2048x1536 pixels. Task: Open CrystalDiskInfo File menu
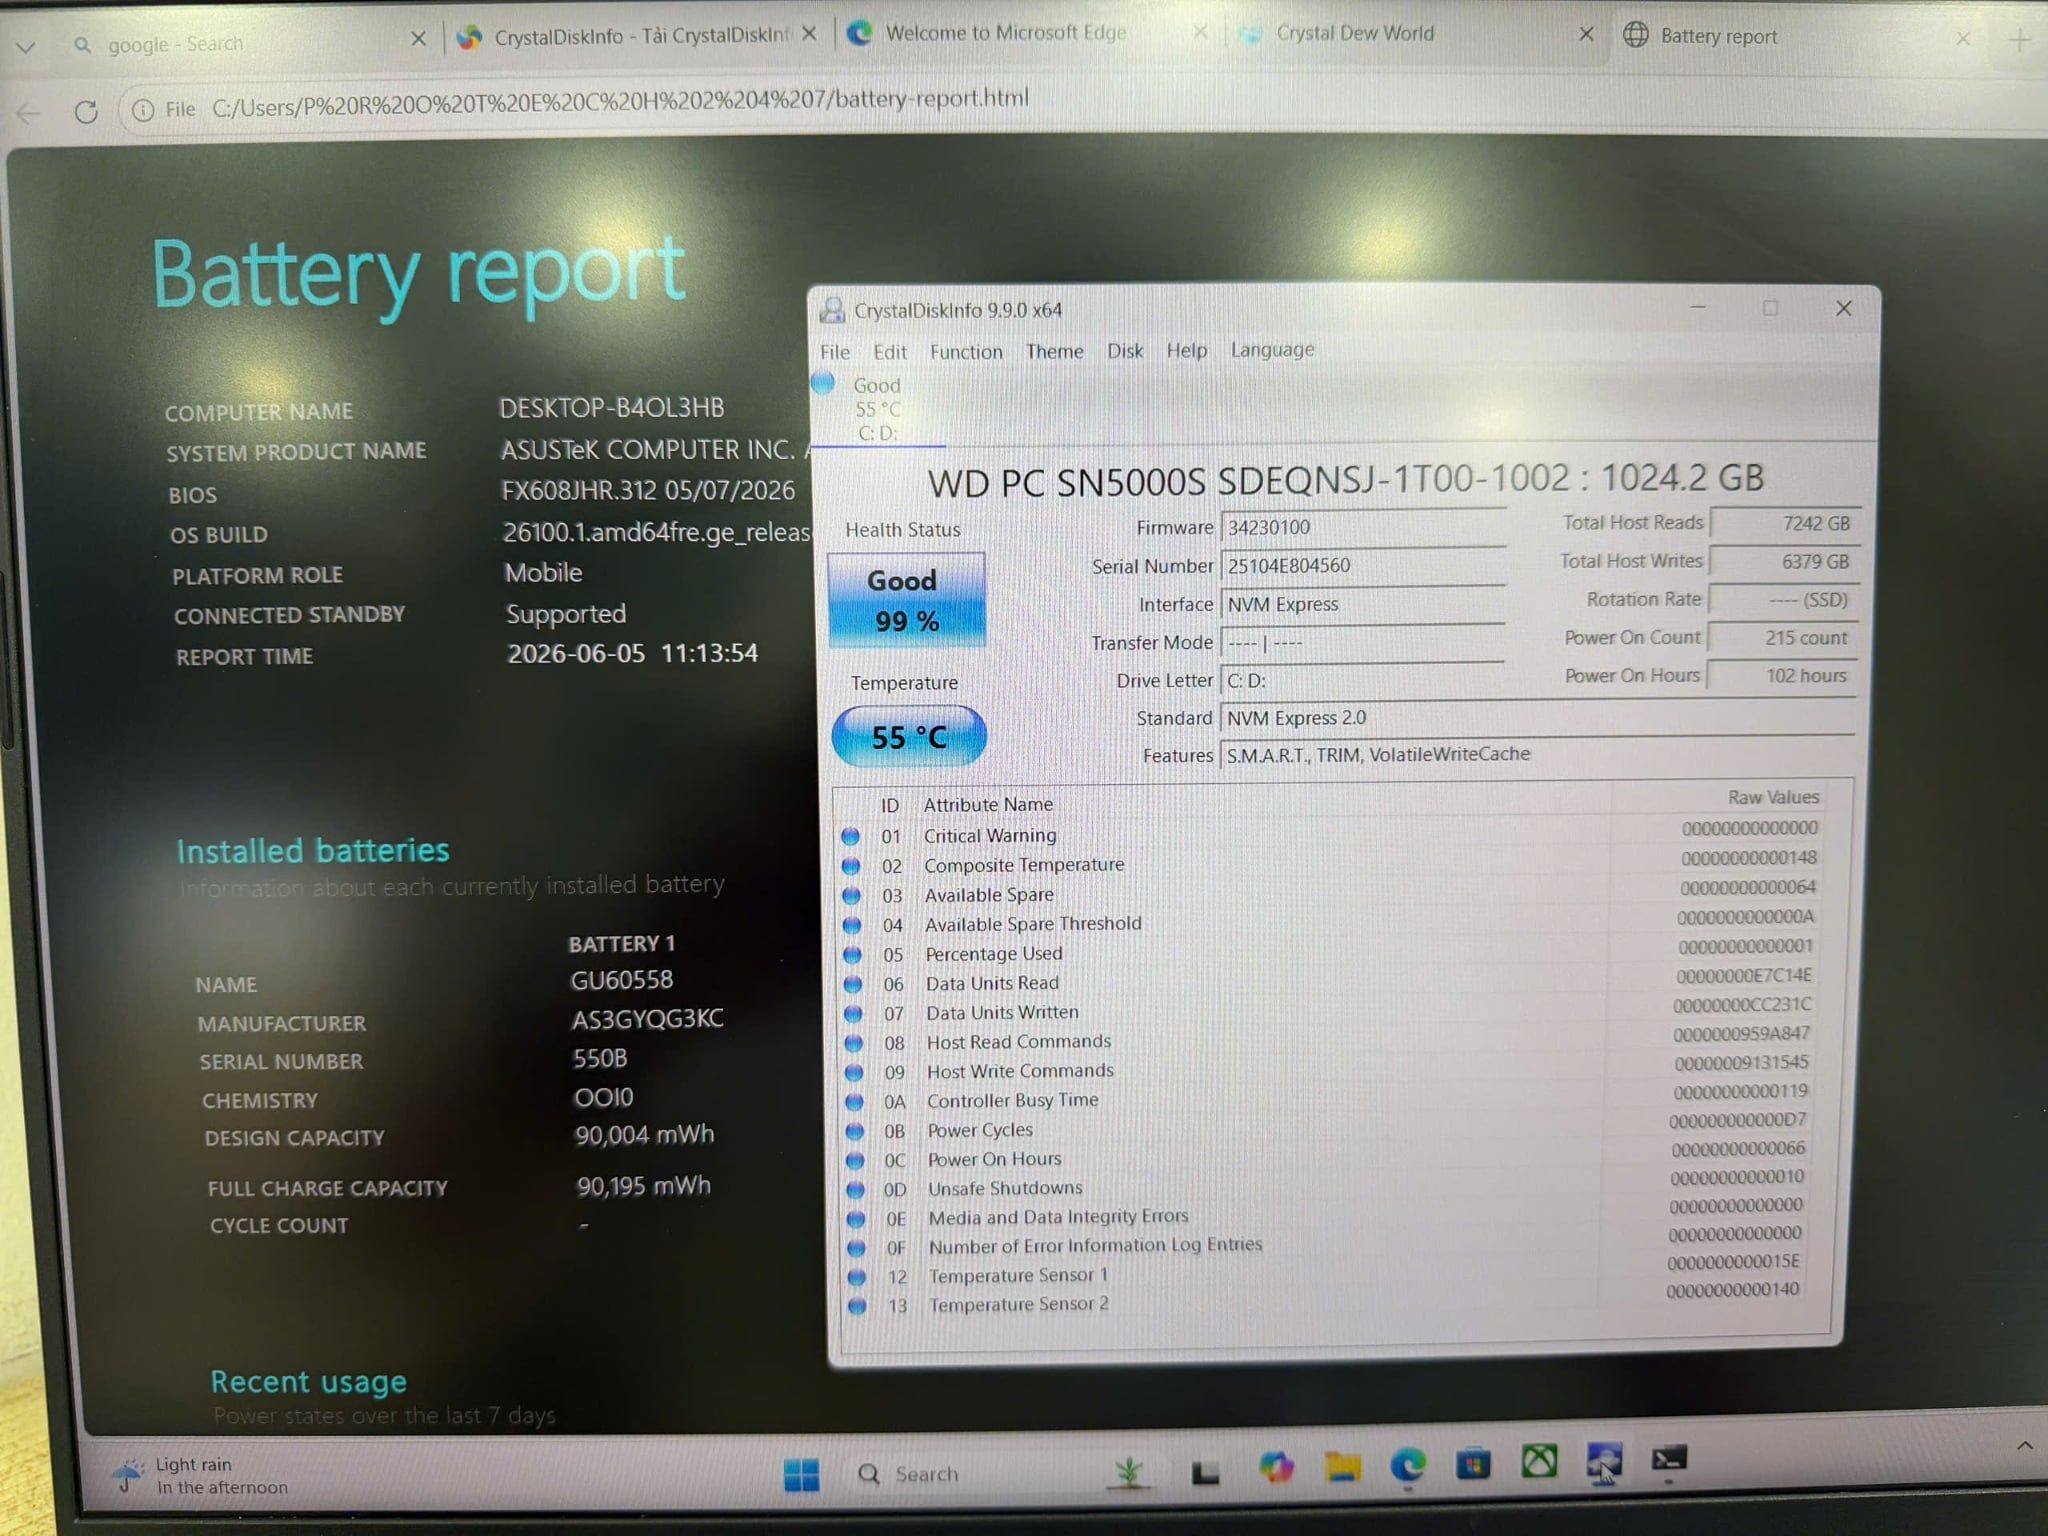835,352
